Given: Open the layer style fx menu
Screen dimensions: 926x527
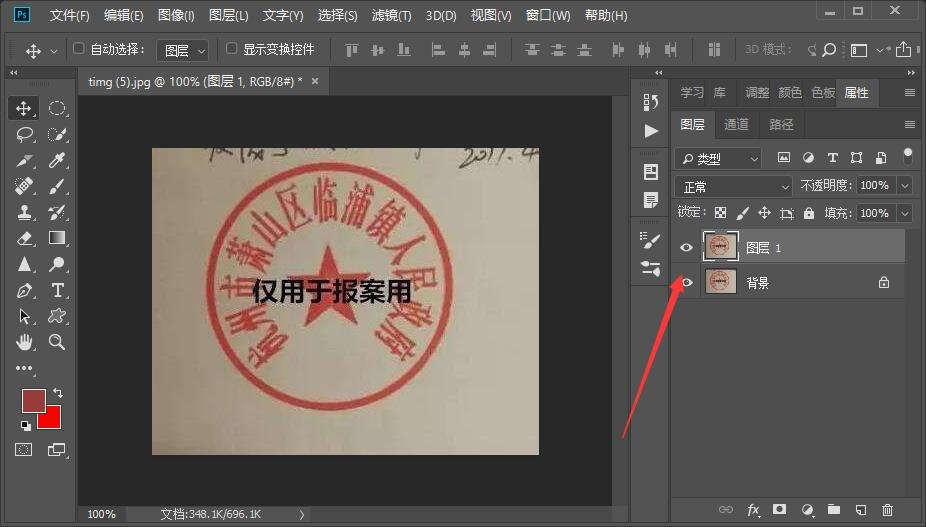Looking at the screenshot, I should click(x=754, y=510).
